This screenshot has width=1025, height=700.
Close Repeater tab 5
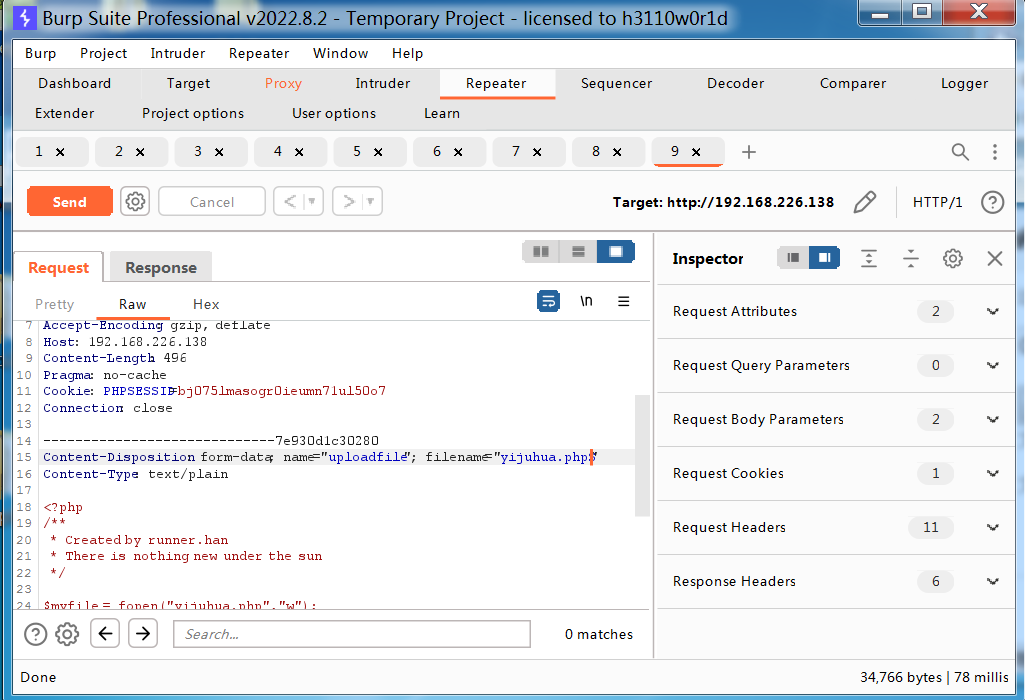(378, 152)
